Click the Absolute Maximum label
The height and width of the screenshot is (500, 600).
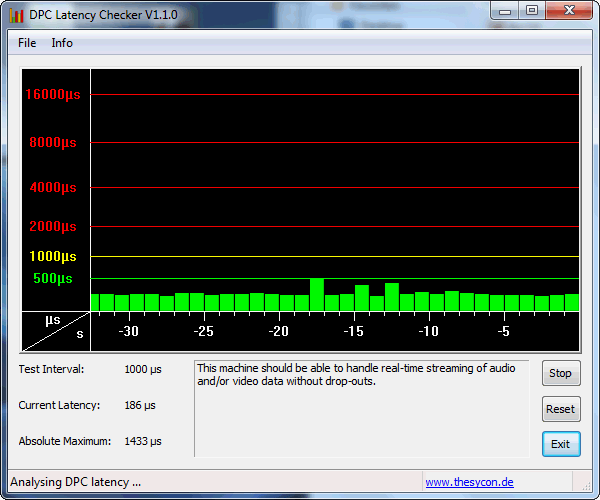(65, 441)
